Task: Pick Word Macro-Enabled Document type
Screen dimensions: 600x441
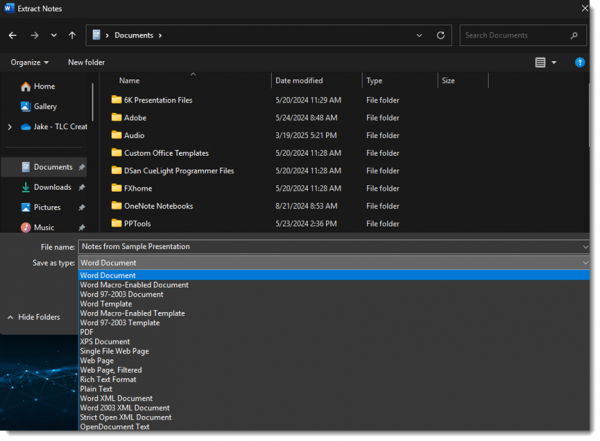Action: click(134, 285)
